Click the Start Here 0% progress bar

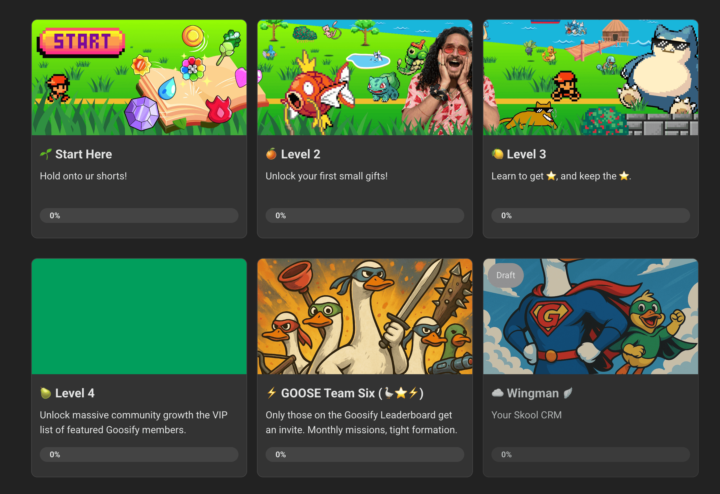tap(139, 215)
